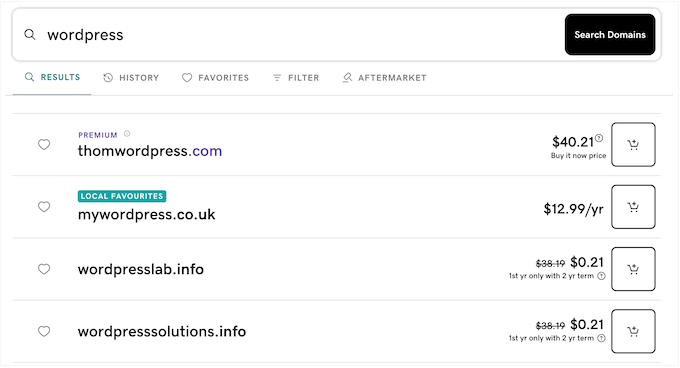
Task: Add wordpresslab.info to cart
Action: click(633, 269)
